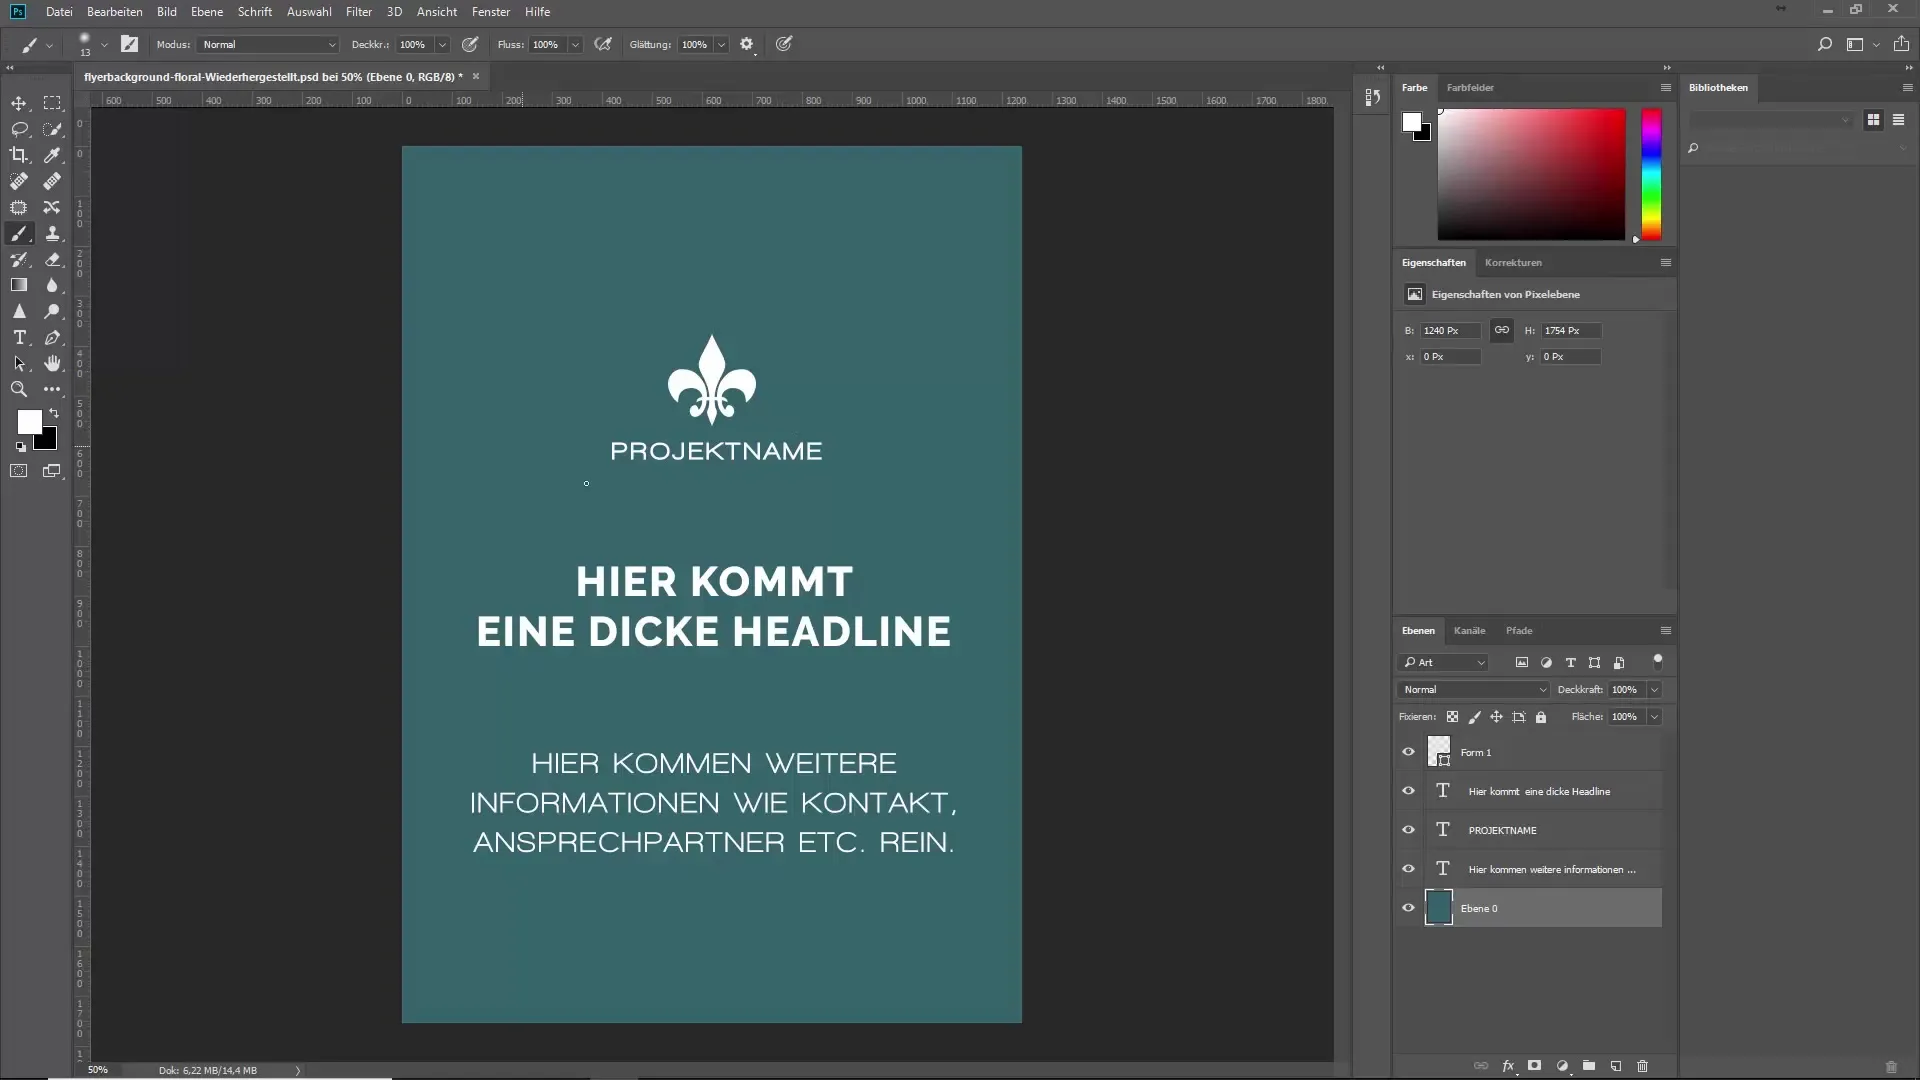Open the brush settings panel icon
The image size is (1920, 1080).
point(129,44)
